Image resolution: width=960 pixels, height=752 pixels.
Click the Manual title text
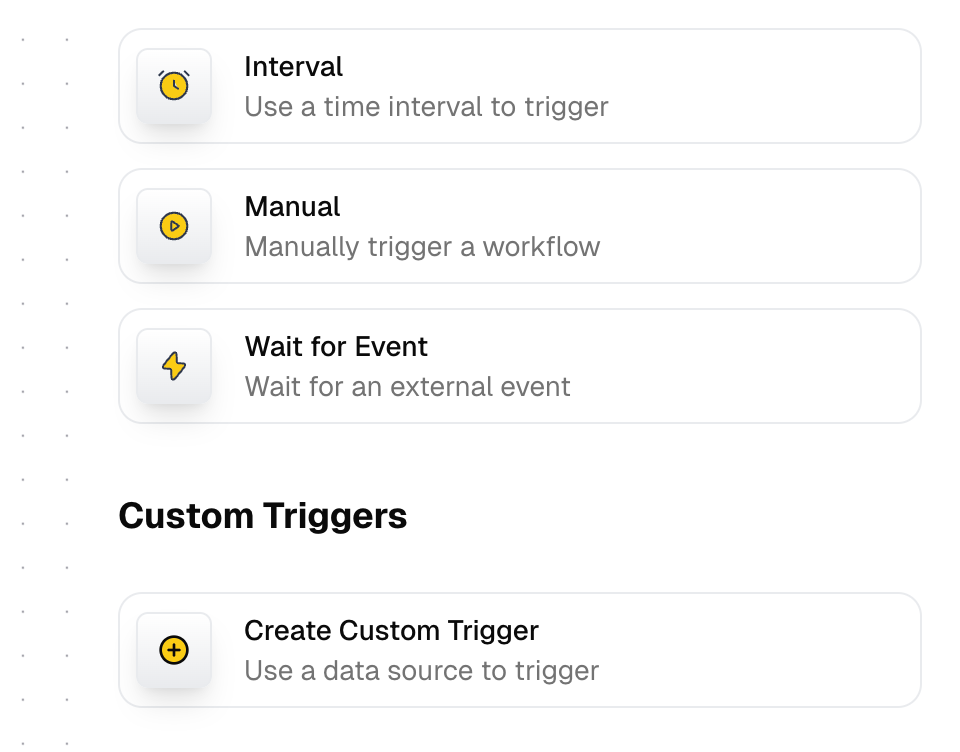pos(292,206)
